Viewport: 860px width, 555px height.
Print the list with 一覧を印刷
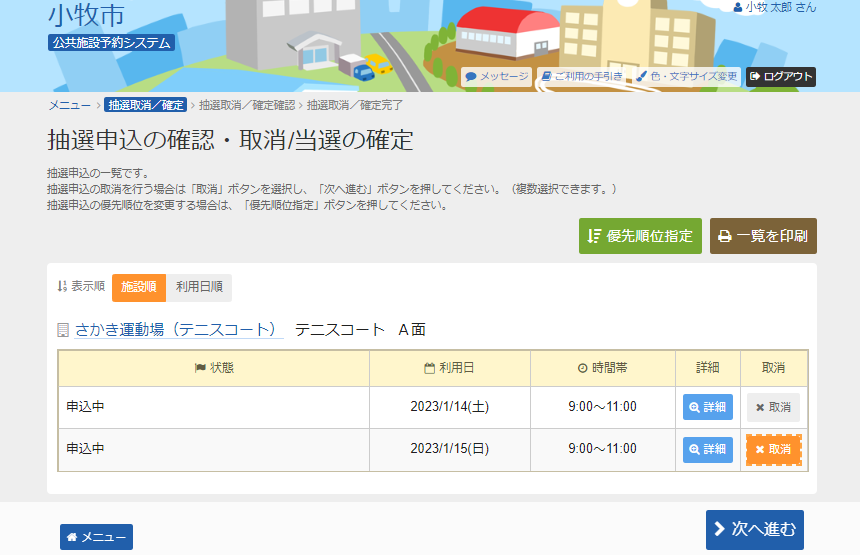click(763, 236)
